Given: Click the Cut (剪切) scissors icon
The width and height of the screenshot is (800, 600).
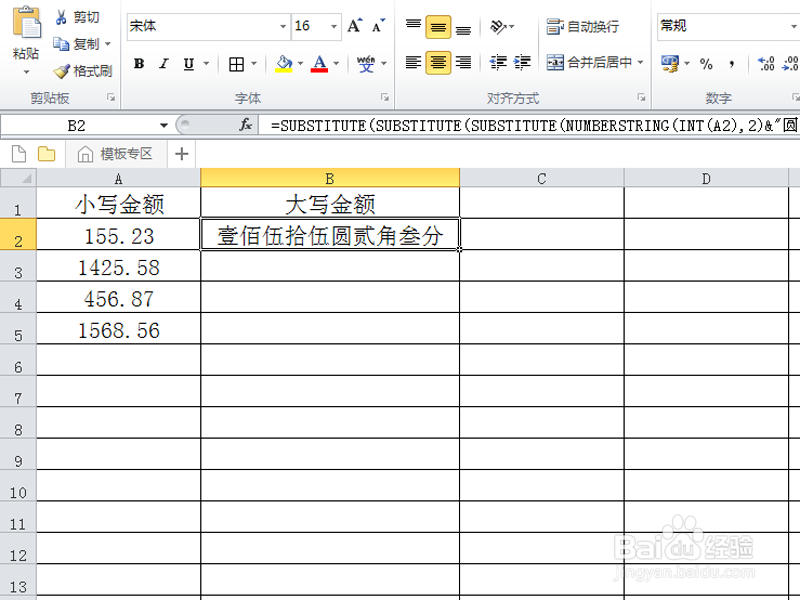Looking at the screenshot, I should (x=61, y=17).
